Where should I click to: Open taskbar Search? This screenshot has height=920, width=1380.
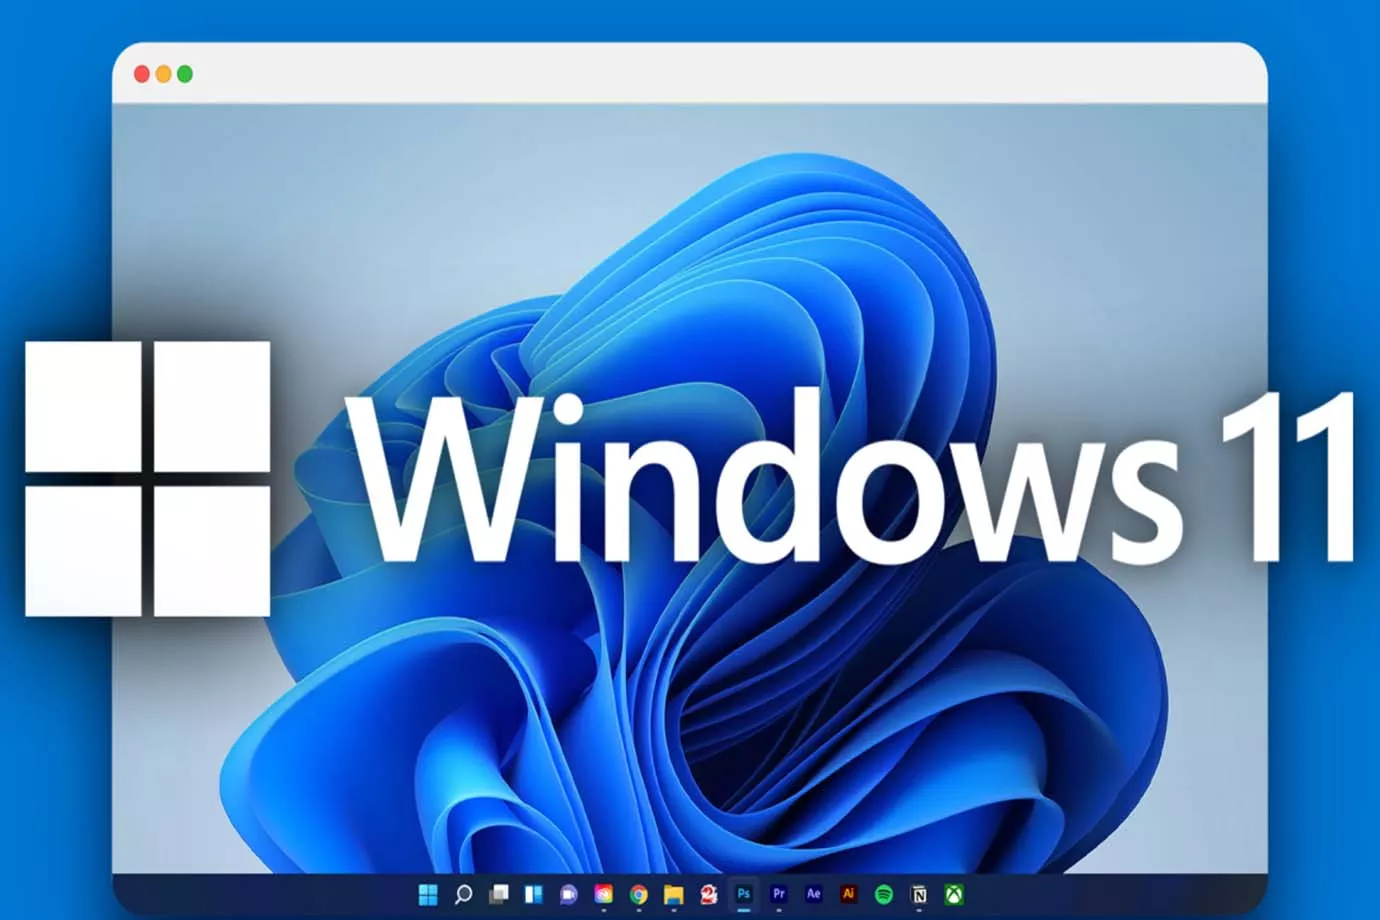click(x=463, y=894)
